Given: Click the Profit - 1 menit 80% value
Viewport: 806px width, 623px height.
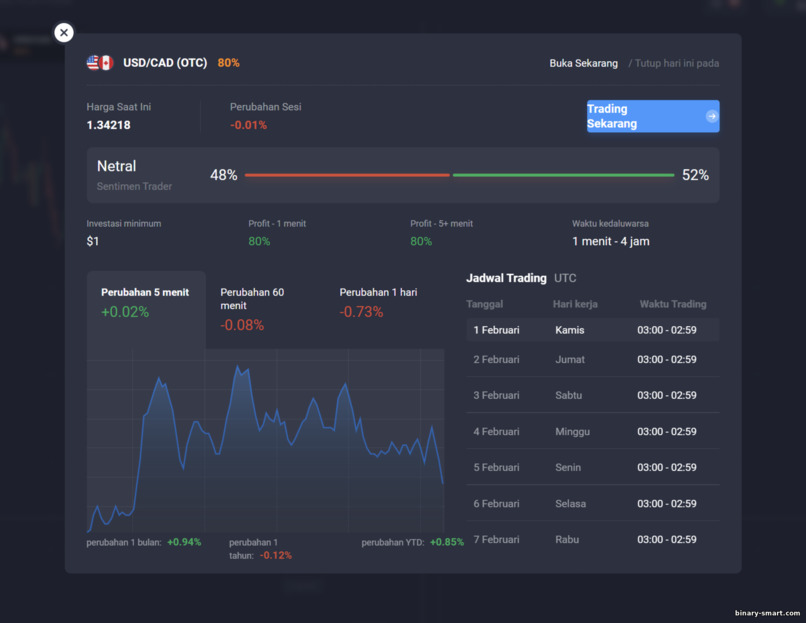Looking at the screenshot, I should 259,241.
